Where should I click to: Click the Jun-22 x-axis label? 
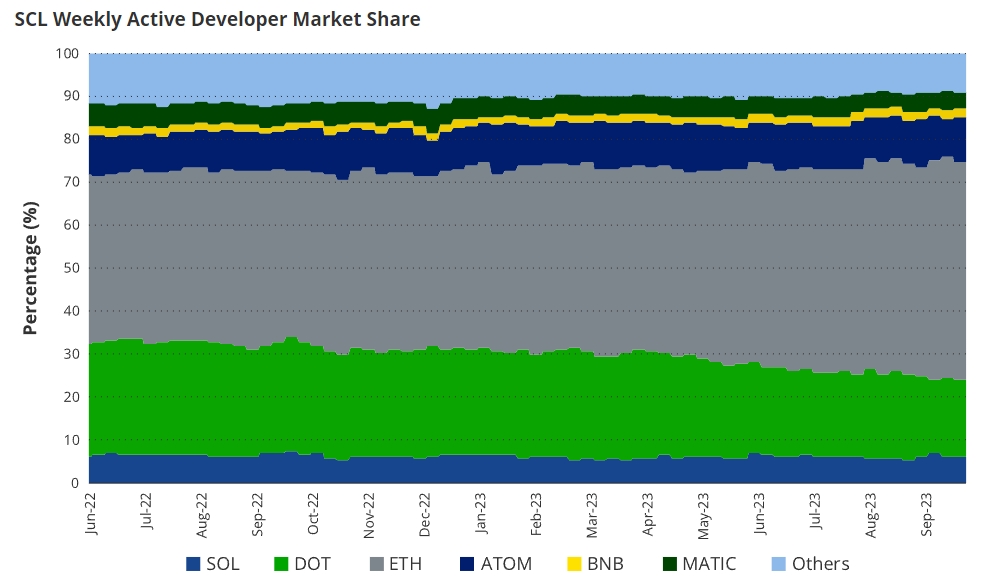point(91,514)
